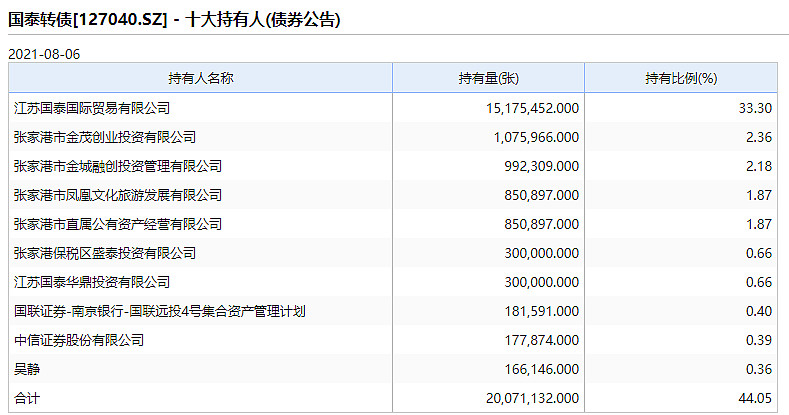Click amount 300,000.000 in 国泰华鼎 row
Image resolution: width=789 pixels, height=415 pixels.
[x=541, y=282]
